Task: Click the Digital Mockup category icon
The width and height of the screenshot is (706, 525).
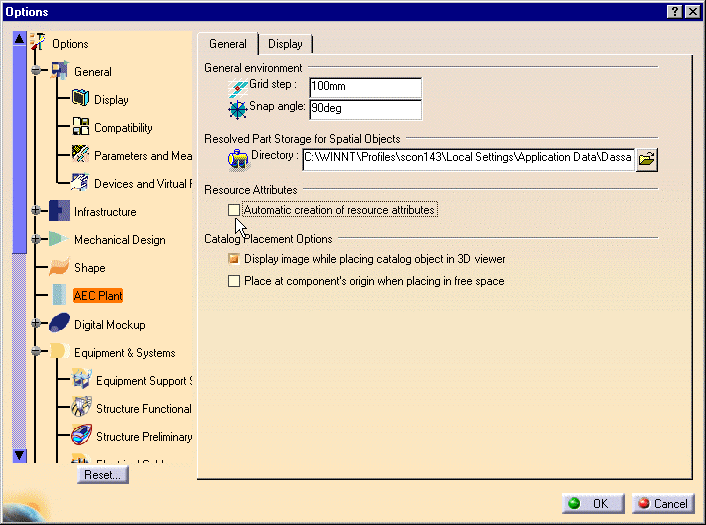Action: (x=60, y=324)
